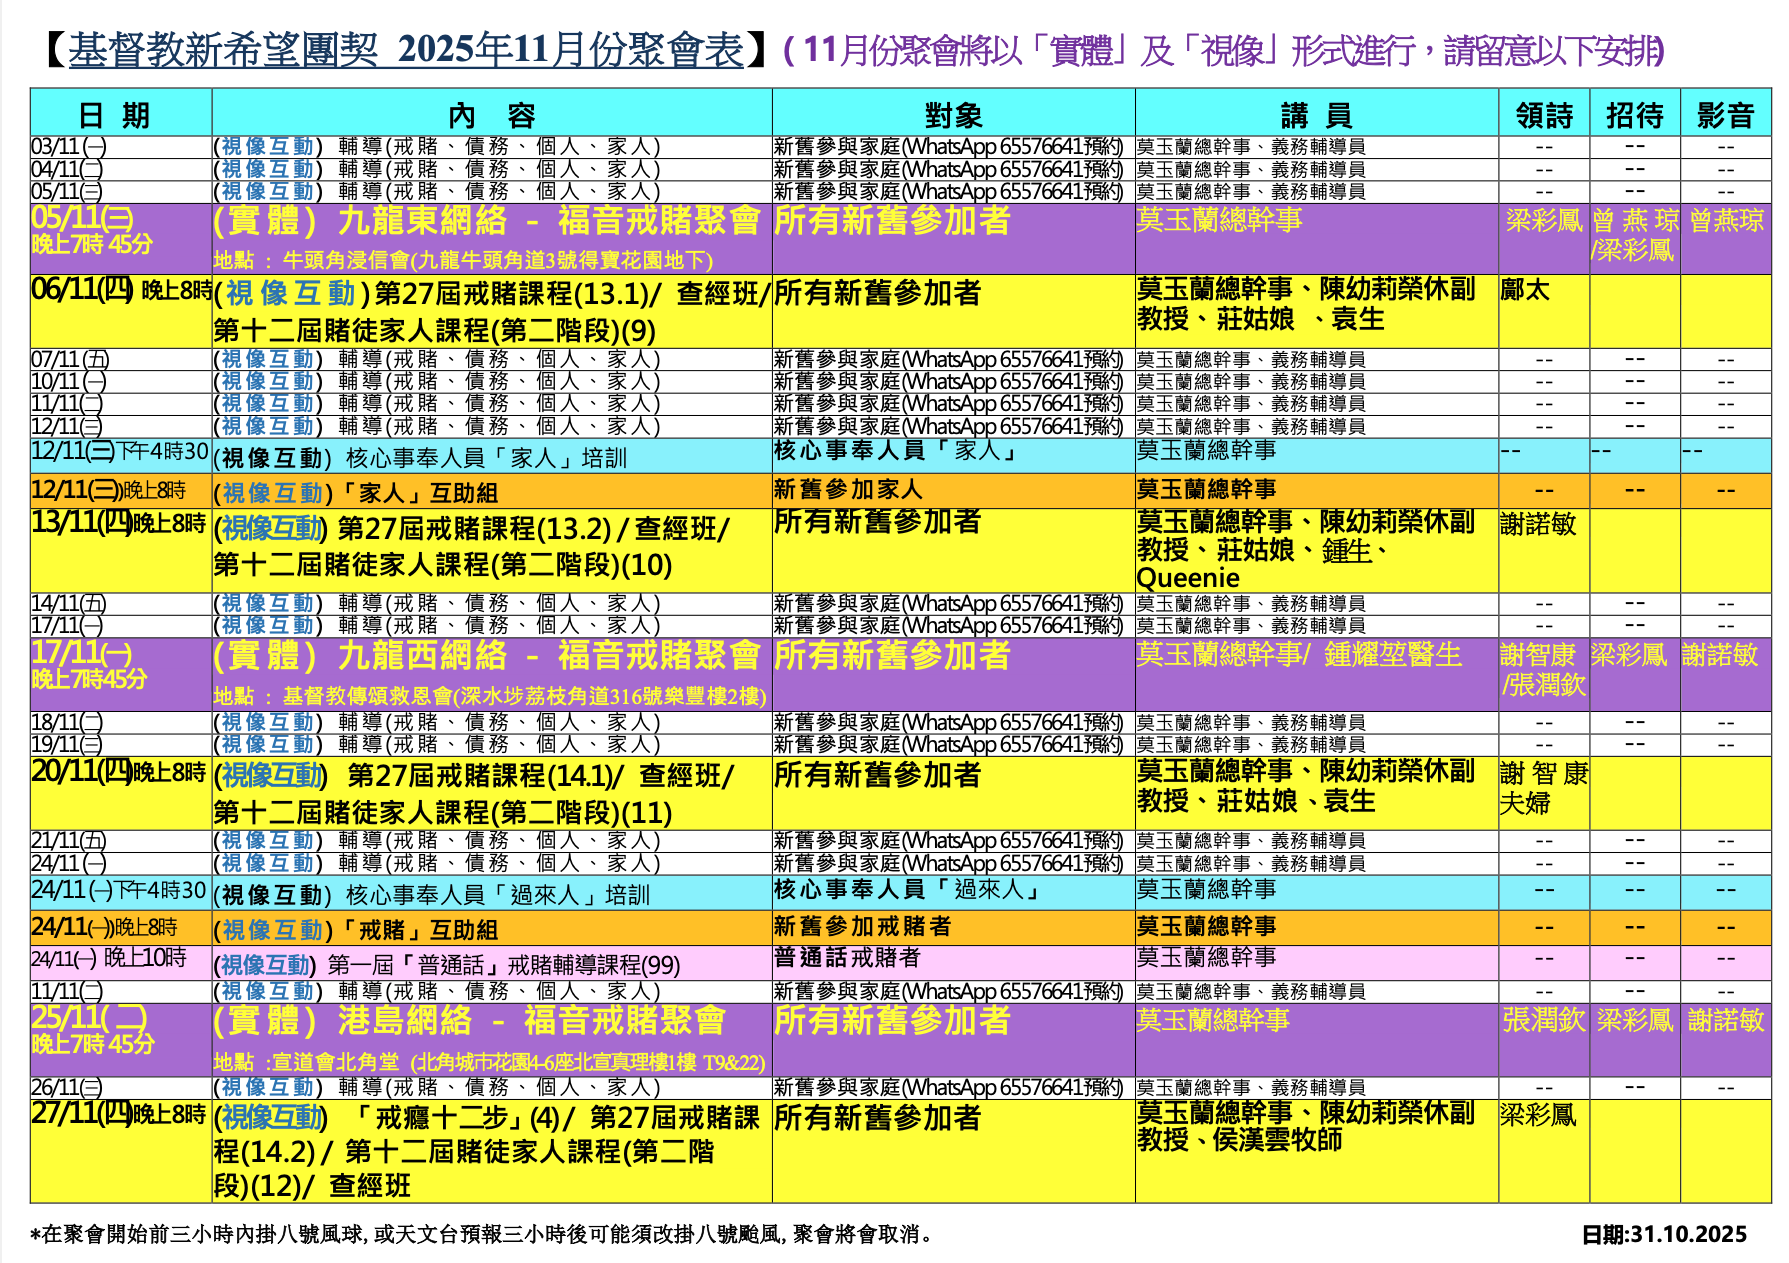Image resolution: width=1789 pixels, height=1263 pixels.
Task: Click the 港島網絡 福音戒賭聚會 event title
Action: (x=469, y=1021)
